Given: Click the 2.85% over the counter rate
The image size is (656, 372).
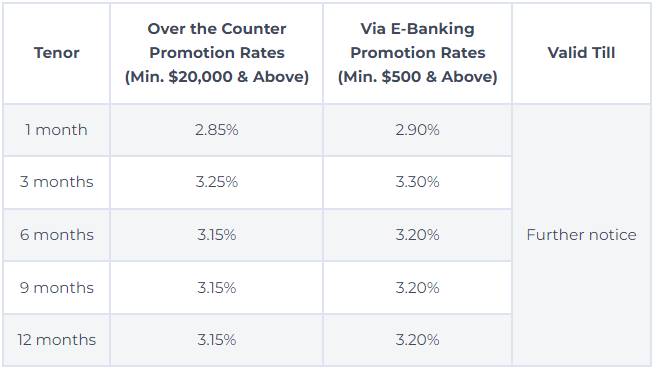Looking at the screenshot, I should coord(217,130).
